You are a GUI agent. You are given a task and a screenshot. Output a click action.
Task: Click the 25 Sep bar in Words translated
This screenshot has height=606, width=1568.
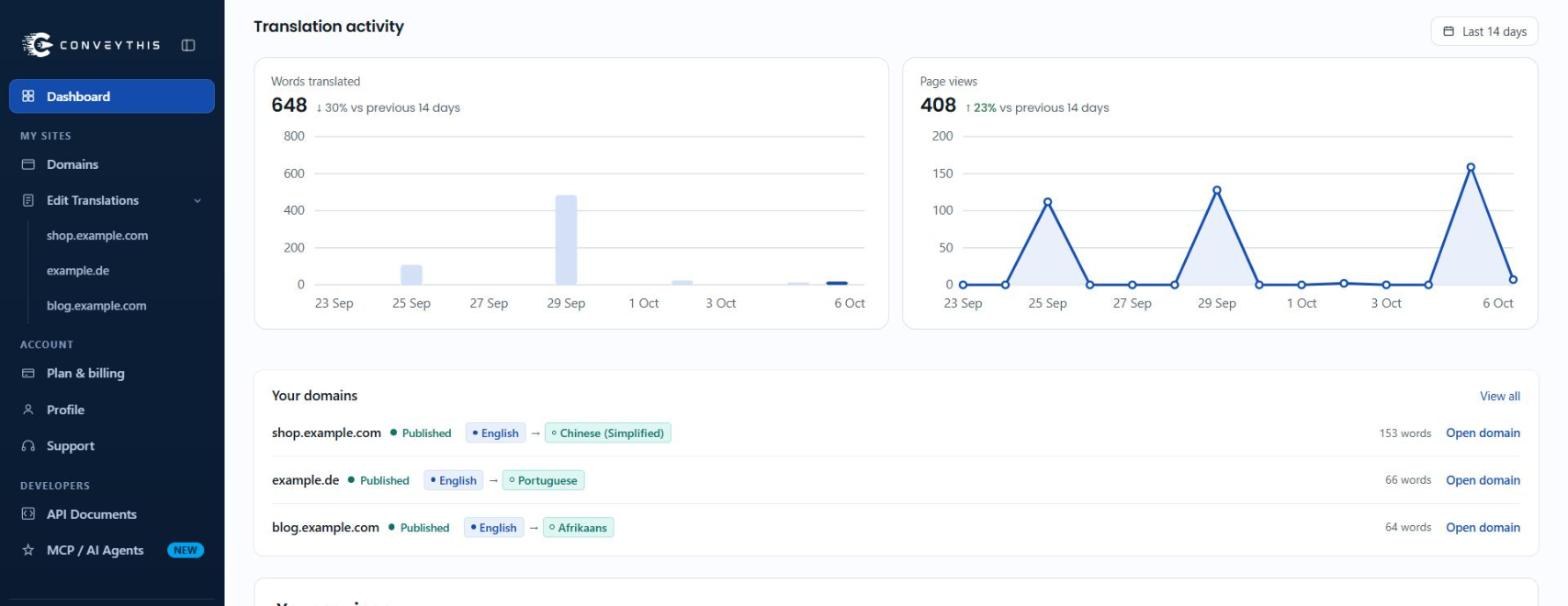411,275
